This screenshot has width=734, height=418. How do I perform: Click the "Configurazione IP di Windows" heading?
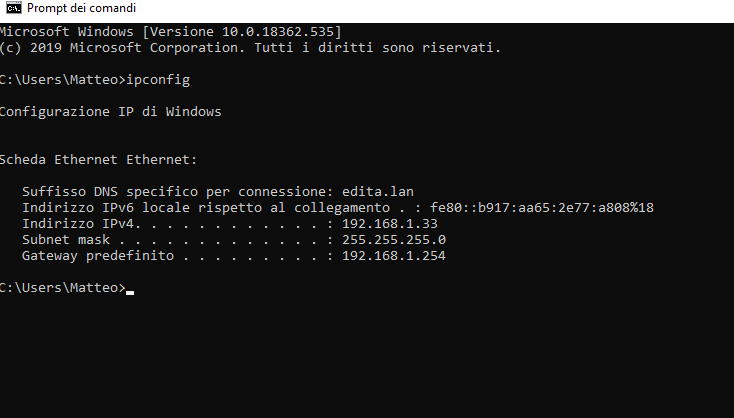click(110, 111)
